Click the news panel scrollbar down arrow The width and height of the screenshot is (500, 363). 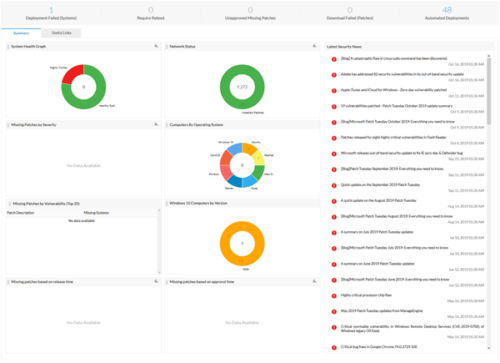489,348
